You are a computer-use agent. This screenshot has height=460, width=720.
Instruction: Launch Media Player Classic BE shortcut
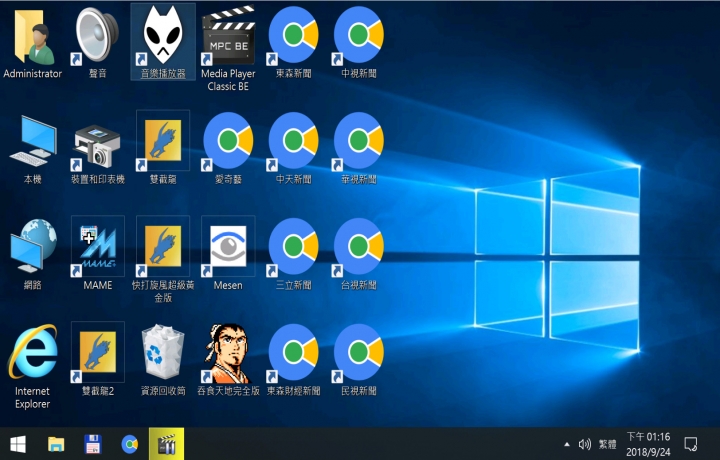tap(228, 36)
